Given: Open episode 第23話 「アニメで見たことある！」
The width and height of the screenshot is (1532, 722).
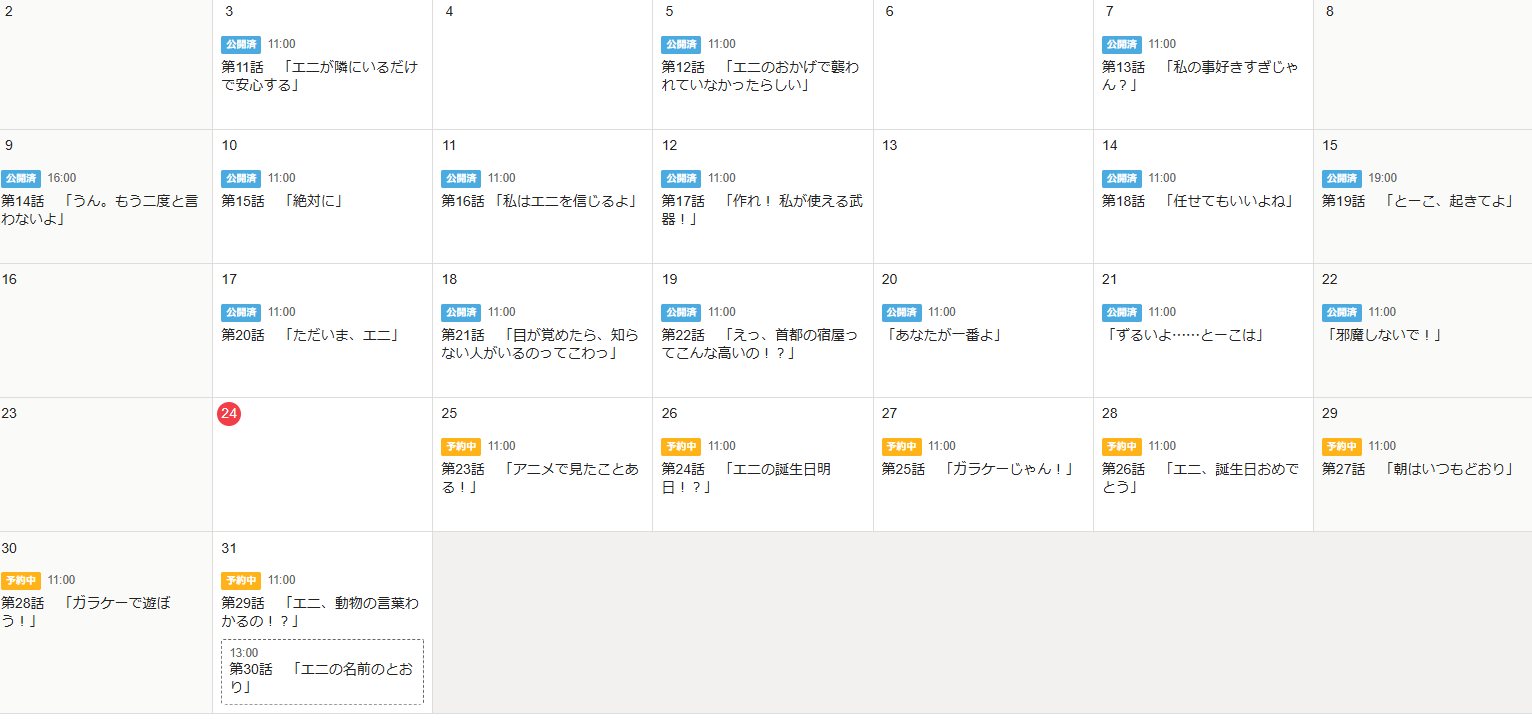Looking at the screenshot, I should 540,478.
